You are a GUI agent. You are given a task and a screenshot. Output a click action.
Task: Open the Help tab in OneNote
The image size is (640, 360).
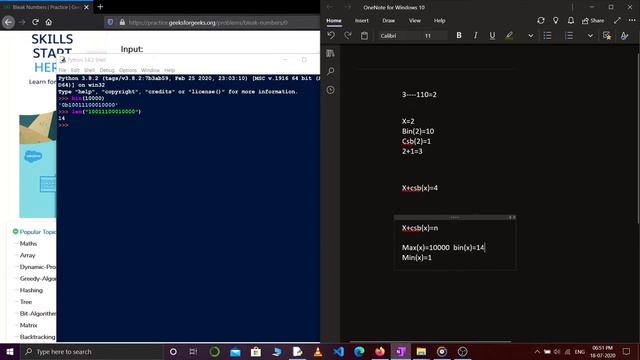point(440,20)
